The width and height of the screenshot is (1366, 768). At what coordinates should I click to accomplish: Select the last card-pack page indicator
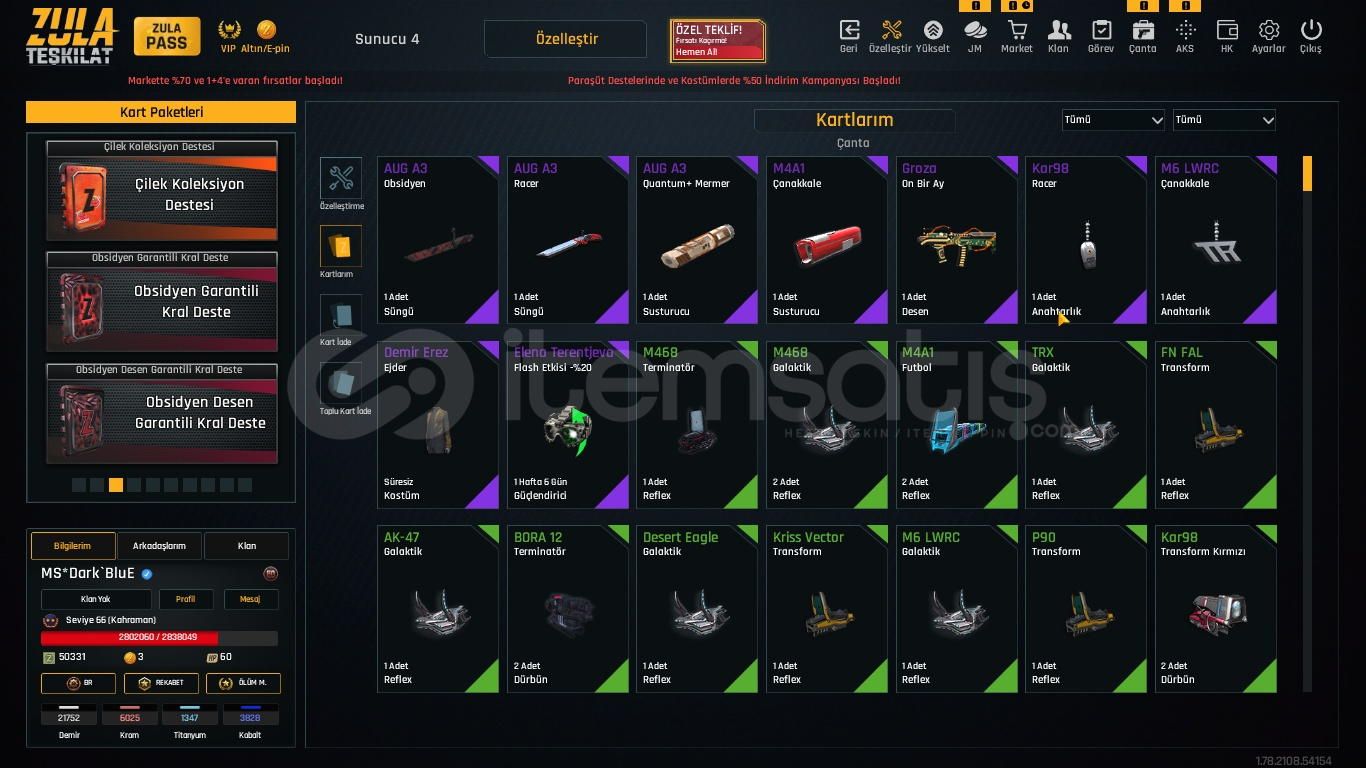pyautogui.click(x=245, y=485)
